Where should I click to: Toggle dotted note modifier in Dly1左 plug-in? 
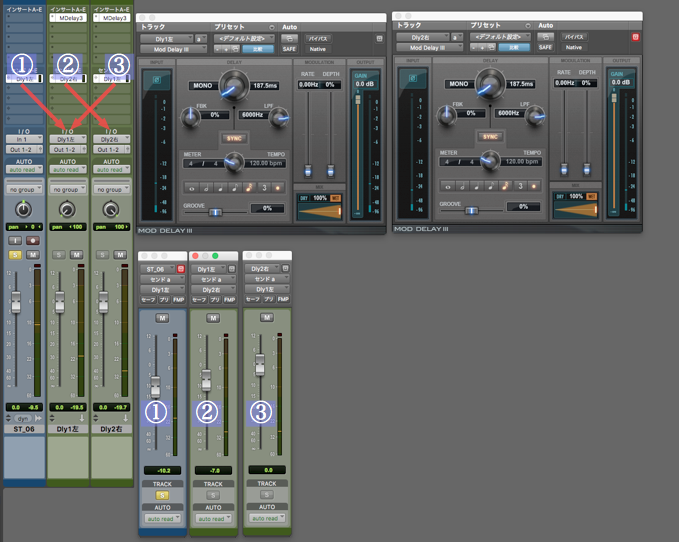click(278, 188)
